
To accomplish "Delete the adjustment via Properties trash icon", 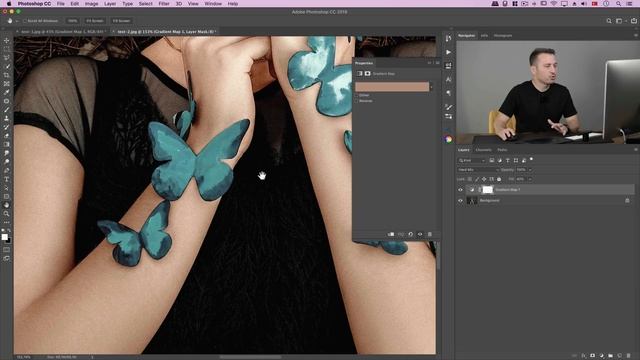I will [x=430, y=234].
